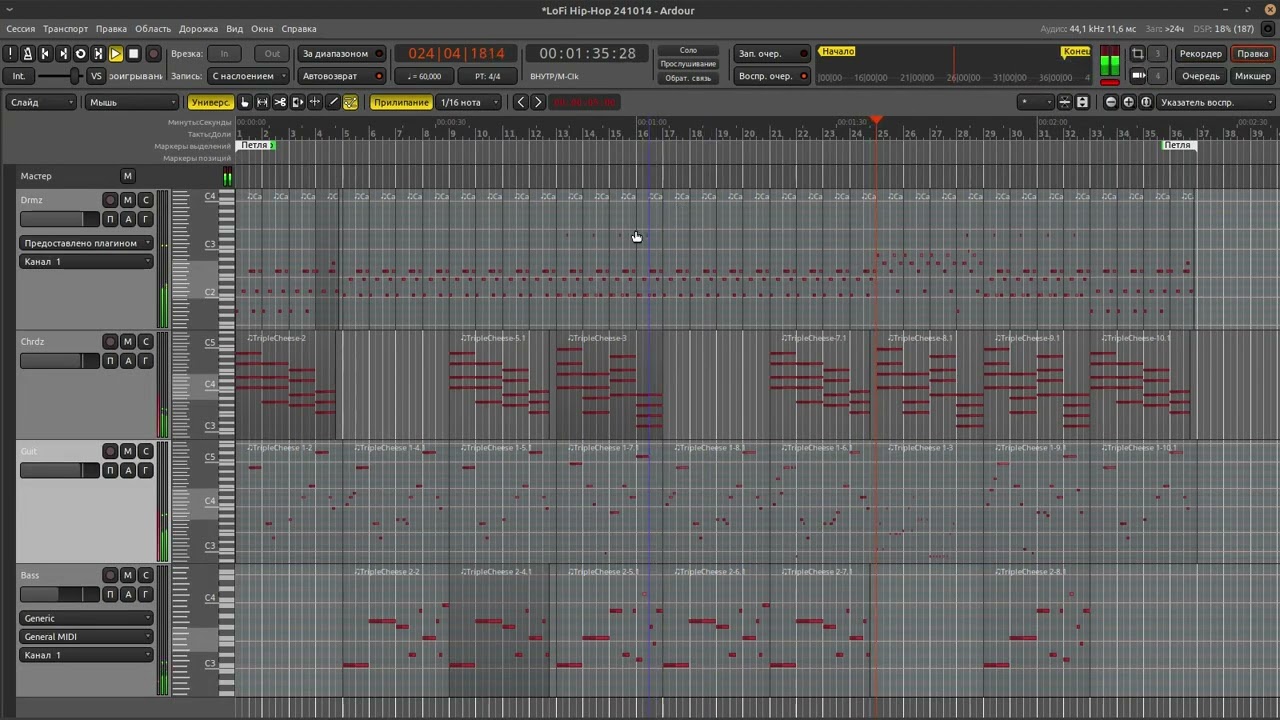The width and height of the screenshot is (1280, 720).
Task: Select the Range mouse tool
Action: (262, 102)
